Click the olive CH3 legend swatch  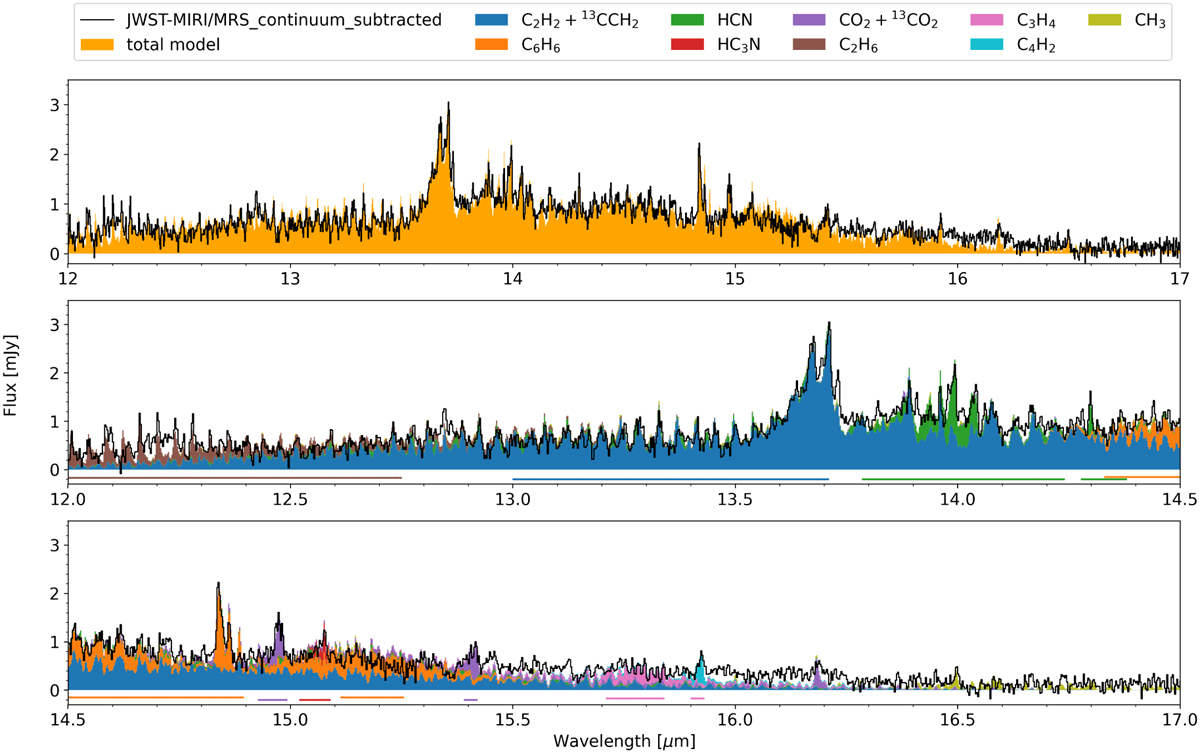[x=1107, y=20]
